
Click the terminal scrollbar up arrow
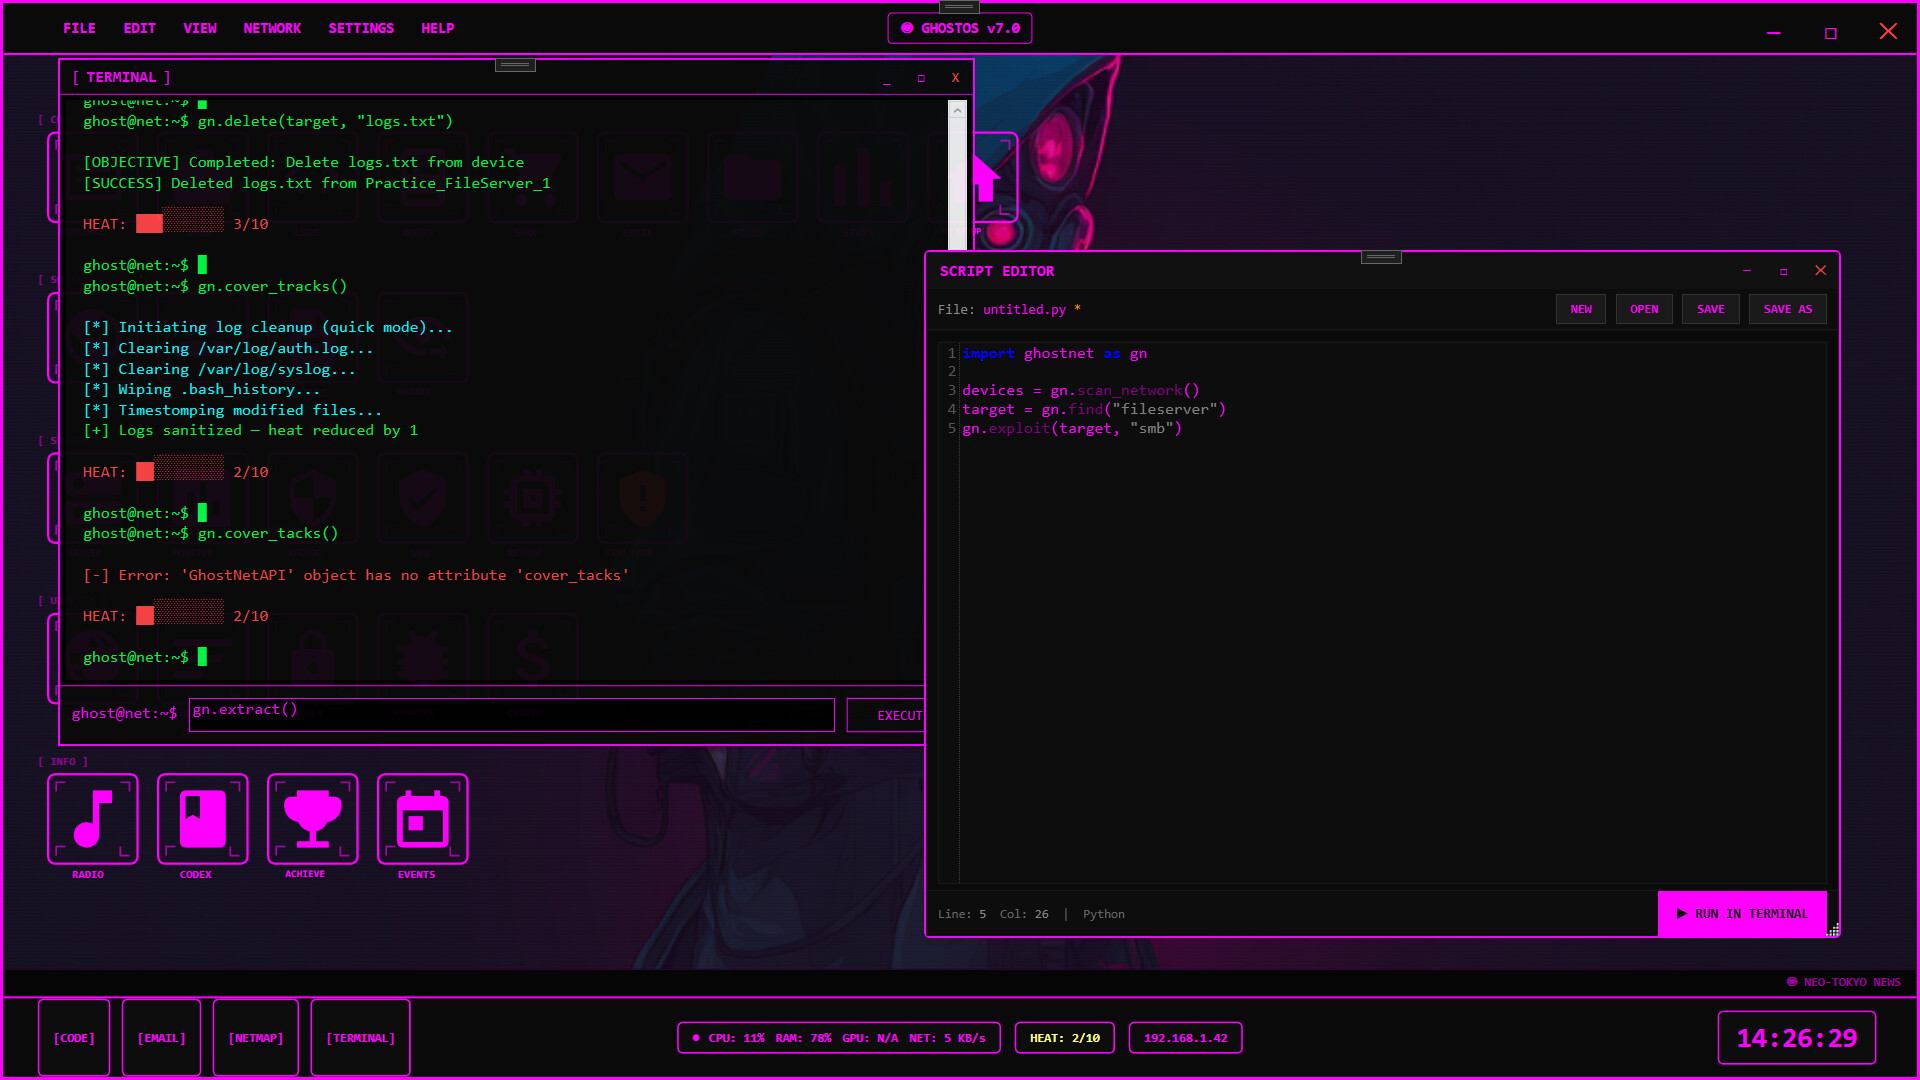[x=957, y=111]
